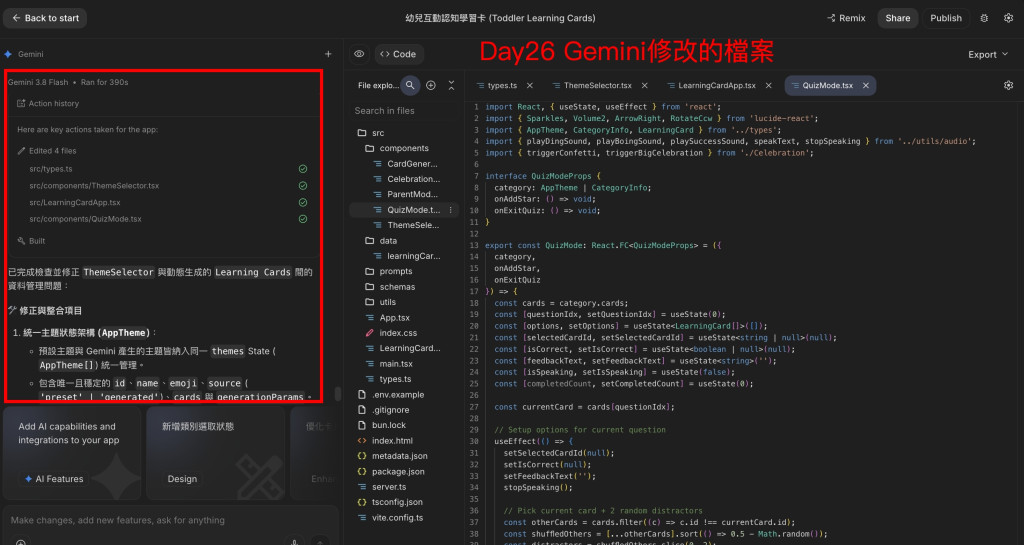Focus the Make changes prompt input
Screen dimensions: 1024x545
point(170,520)
